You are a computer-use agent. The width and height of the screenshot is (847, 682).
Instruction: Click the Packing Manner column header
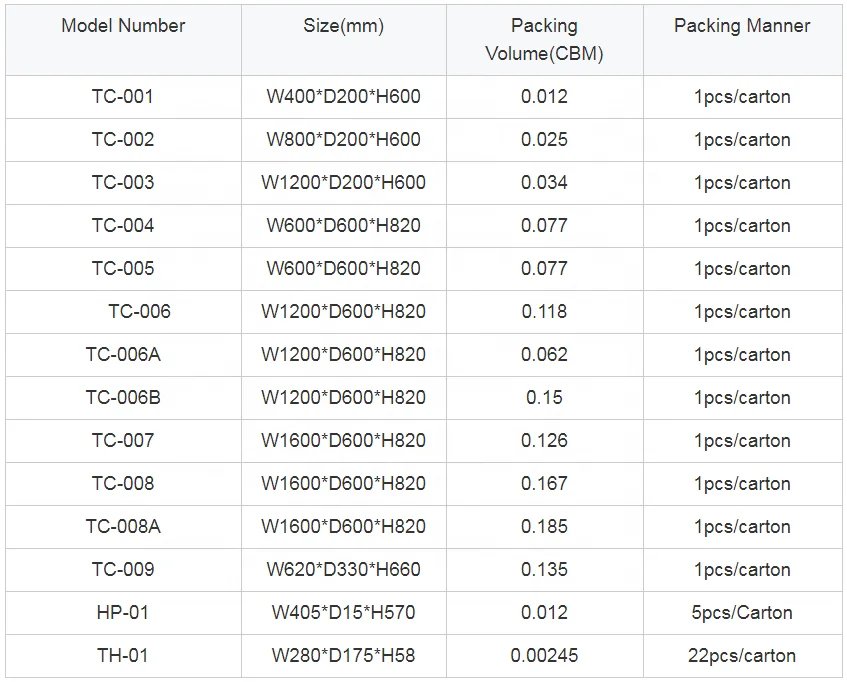click(x=742, y=26)
